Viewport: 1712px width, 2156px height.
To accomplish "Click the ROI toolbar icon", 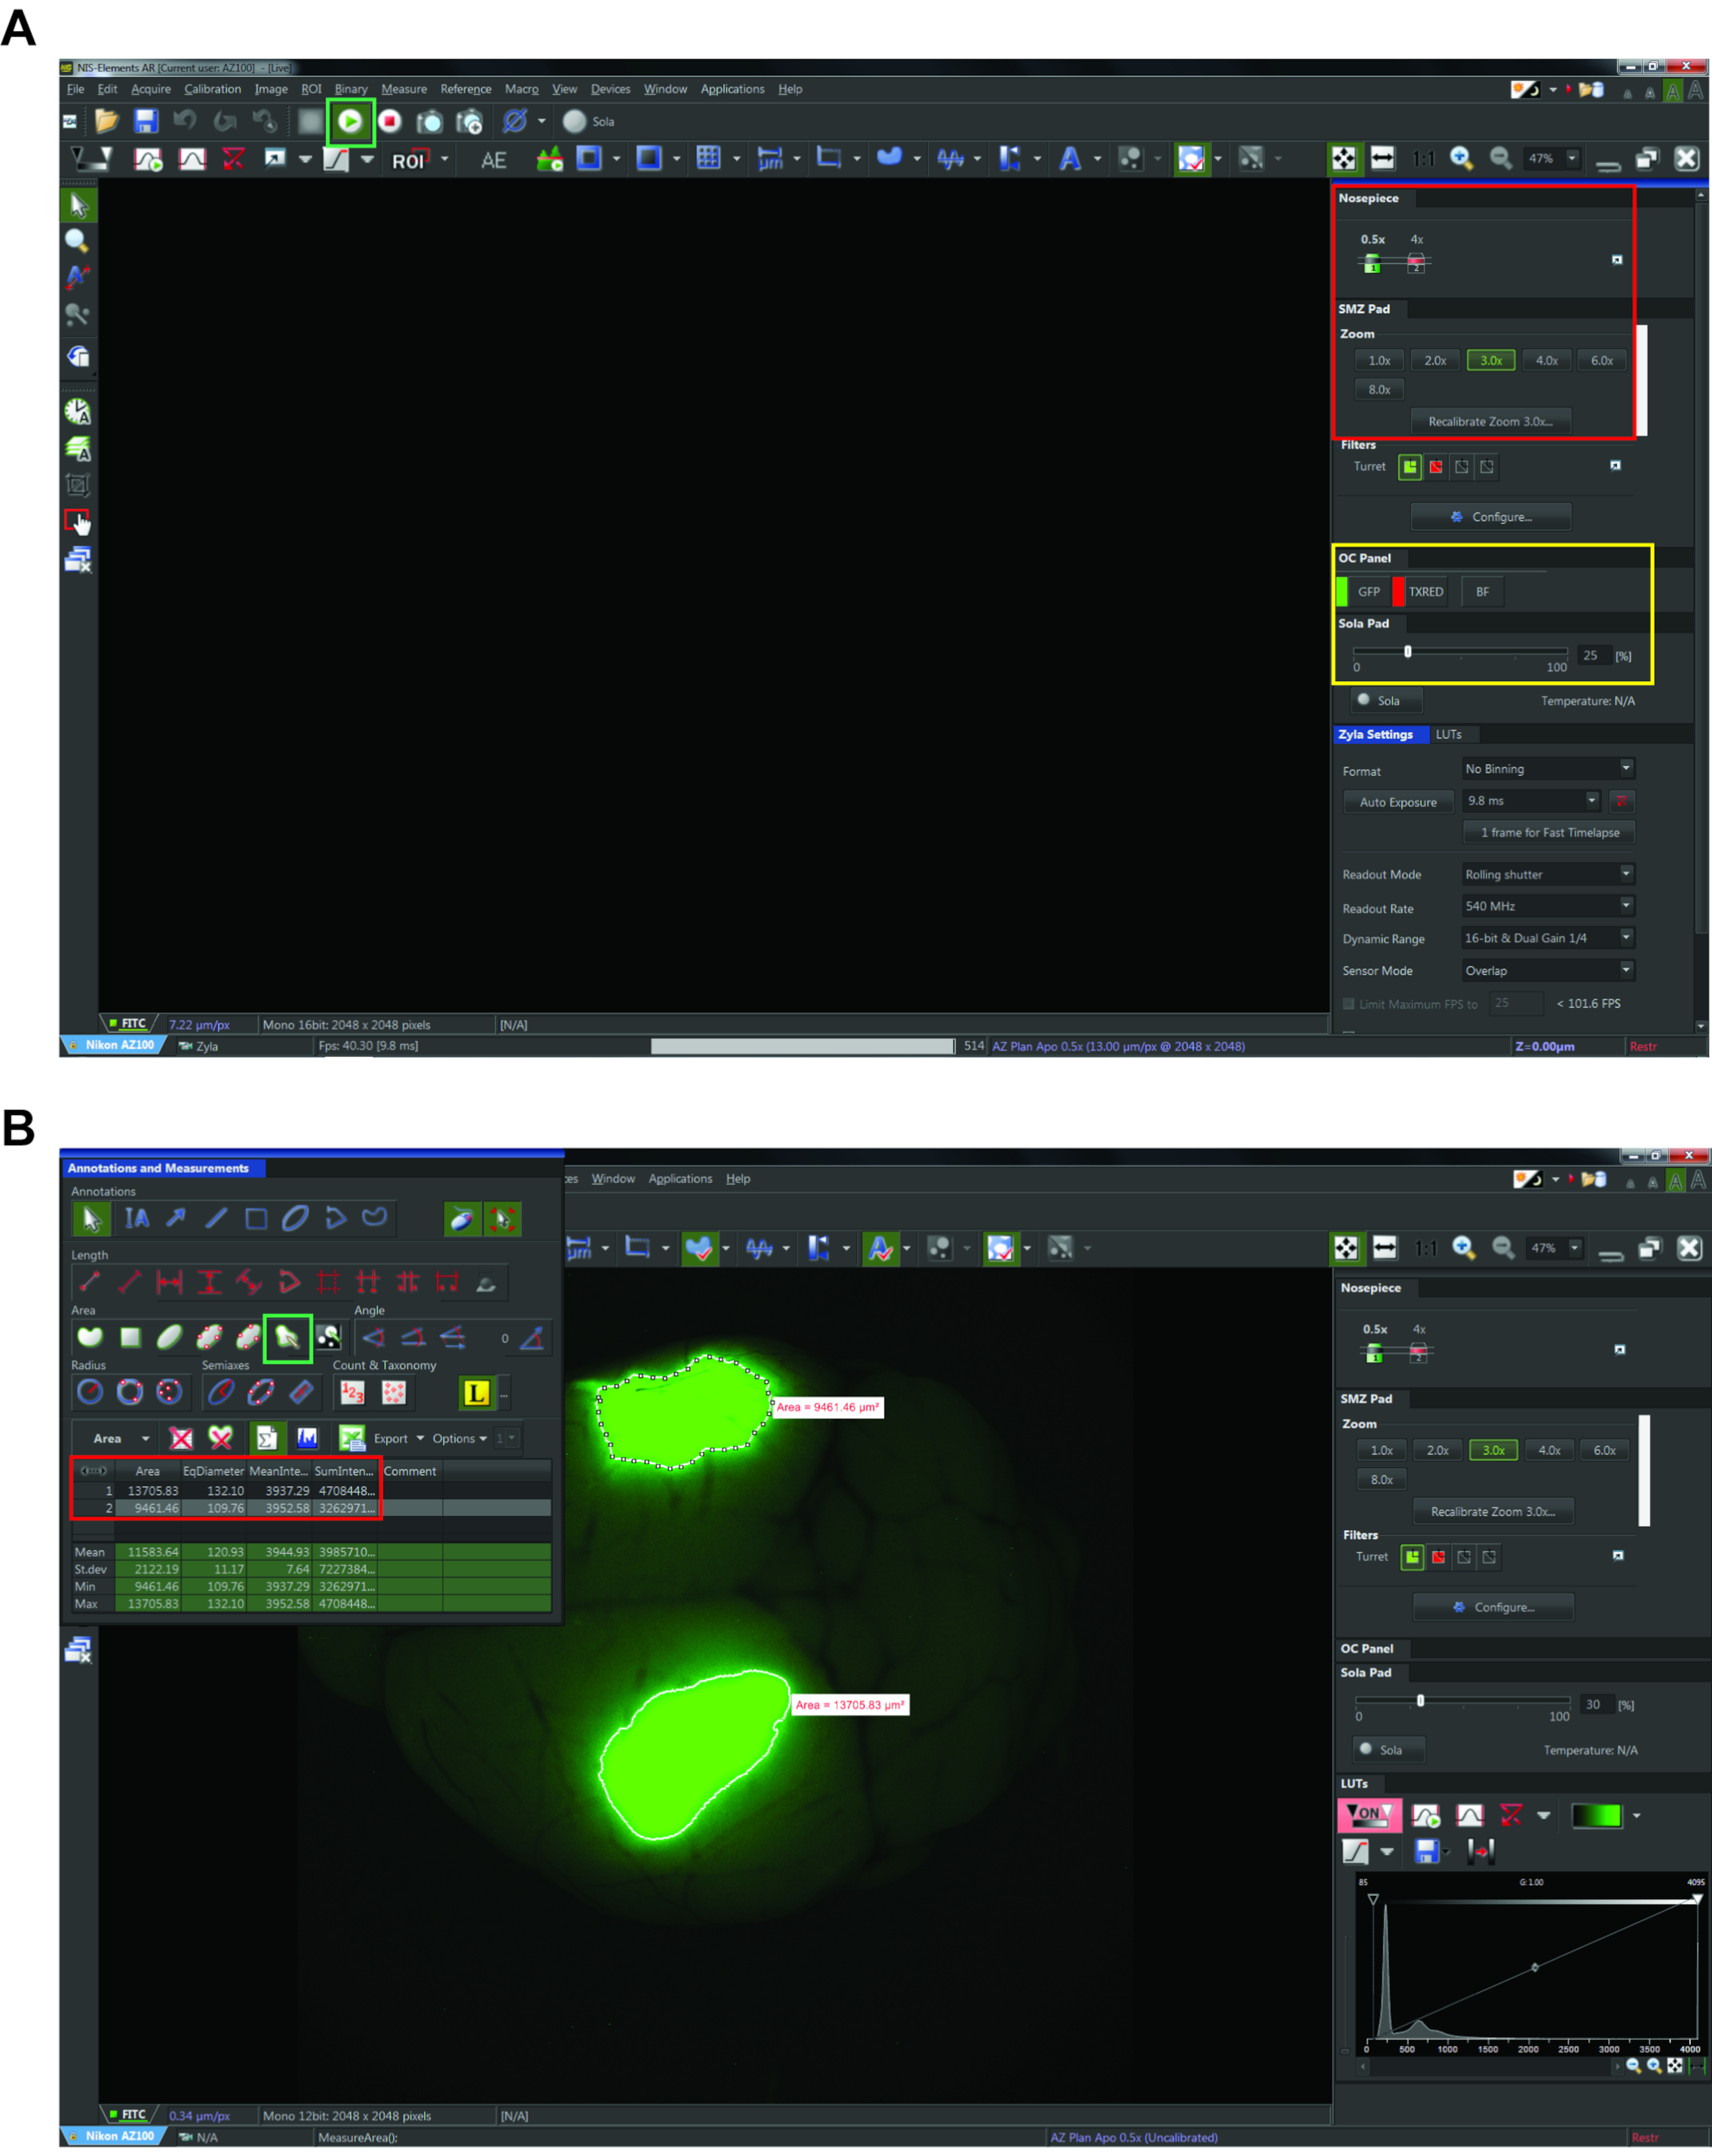I will tap(408, 160).
